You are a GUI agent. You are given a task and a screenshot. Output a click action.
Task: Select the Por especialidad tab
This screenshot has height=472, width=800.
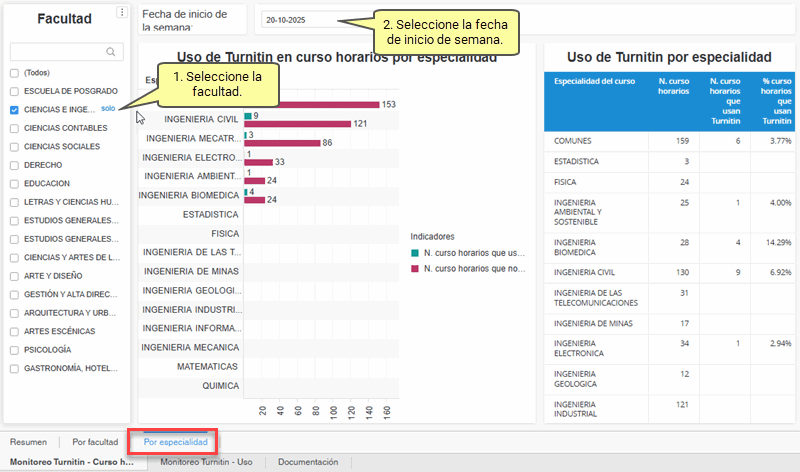click(175, 441)
